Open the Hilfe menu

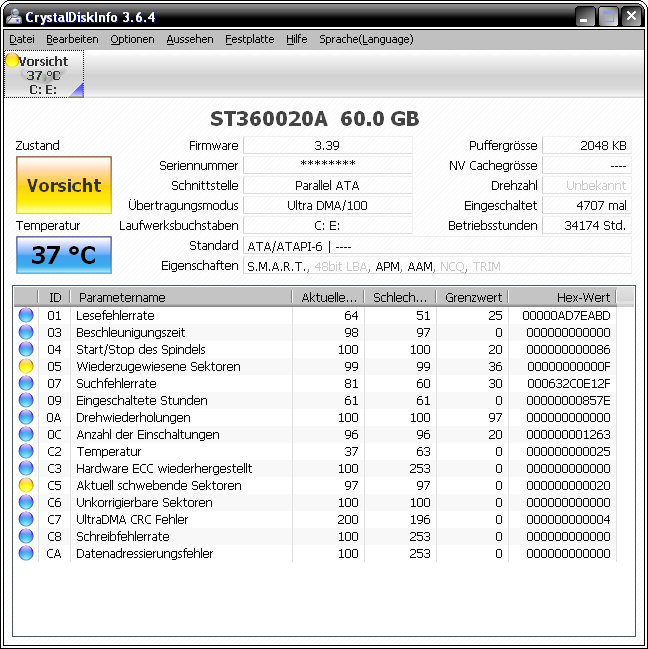point(297,39)
